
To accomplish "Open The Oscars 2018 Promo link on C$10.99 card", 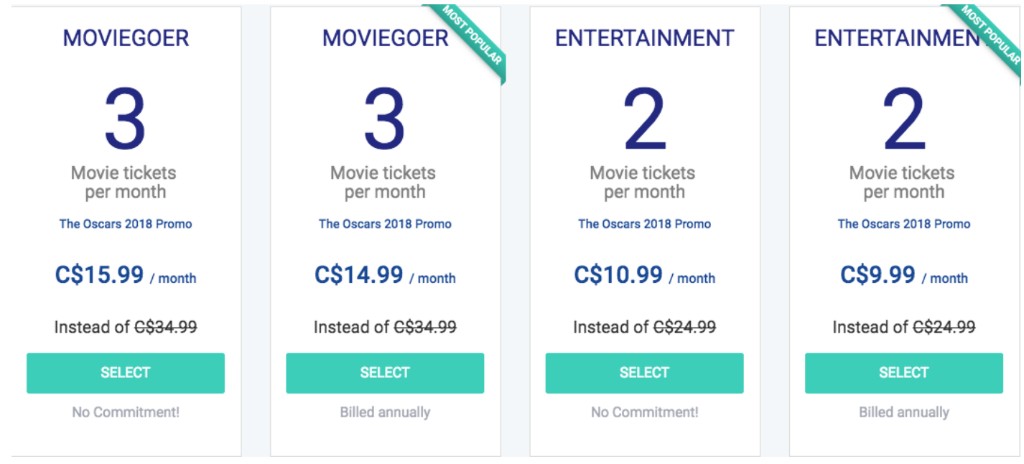I will pos(644,224).
